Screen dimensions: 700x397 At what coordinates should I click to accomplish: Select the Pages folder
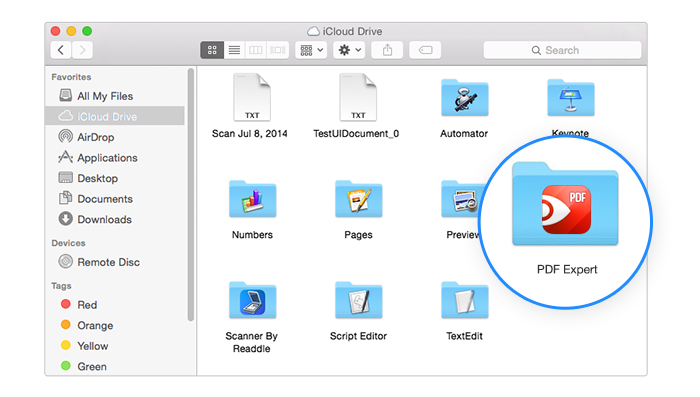[x=358, y=199]
